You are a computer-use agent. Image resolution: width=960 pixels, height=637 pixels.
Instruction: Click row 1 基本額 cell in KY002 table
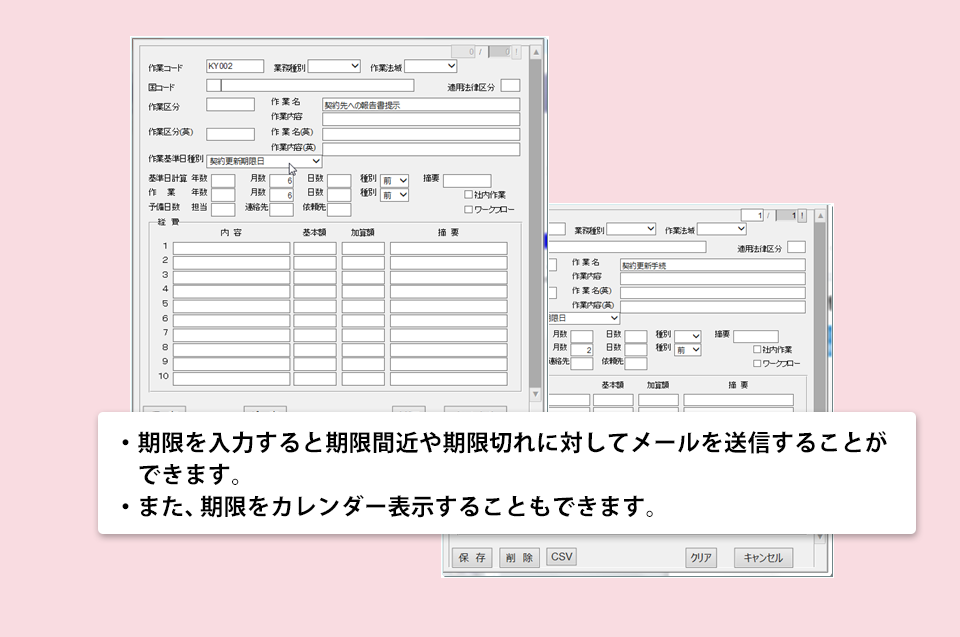(x=315, y=248)
